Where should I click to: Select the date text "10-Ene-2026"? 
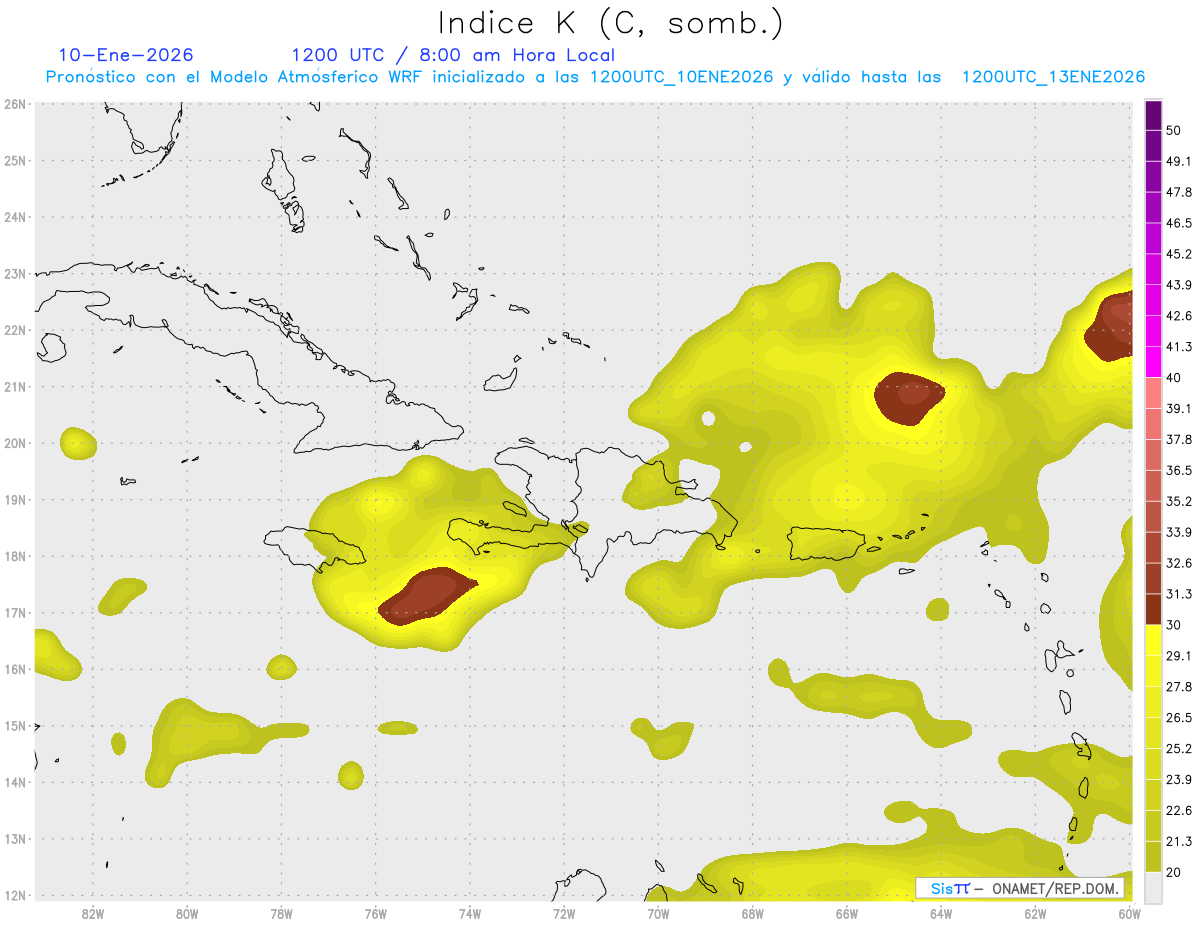coord(126,55)
